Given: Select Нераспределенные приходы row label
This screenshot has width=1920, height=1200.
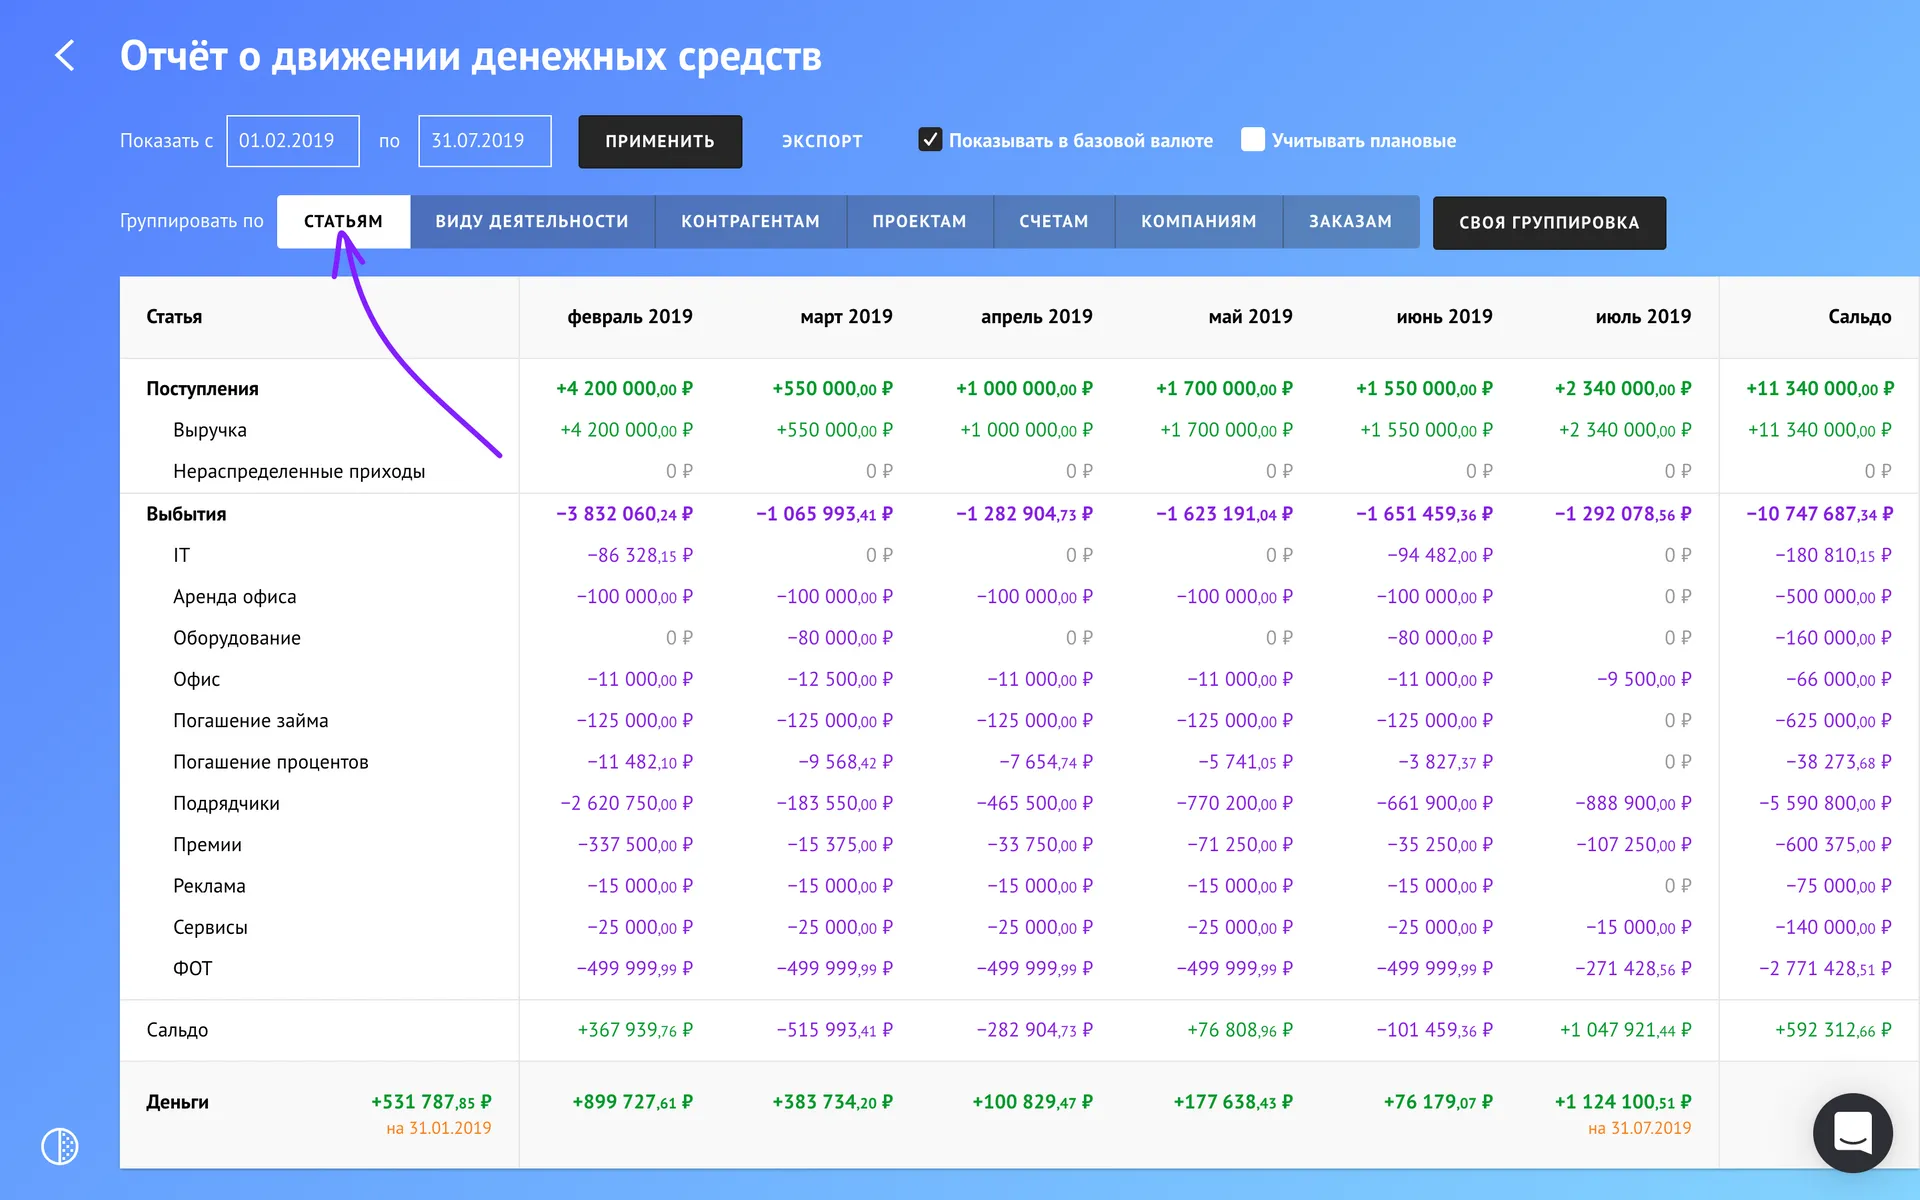Looking at the screenshot, I should coord(299,471).
